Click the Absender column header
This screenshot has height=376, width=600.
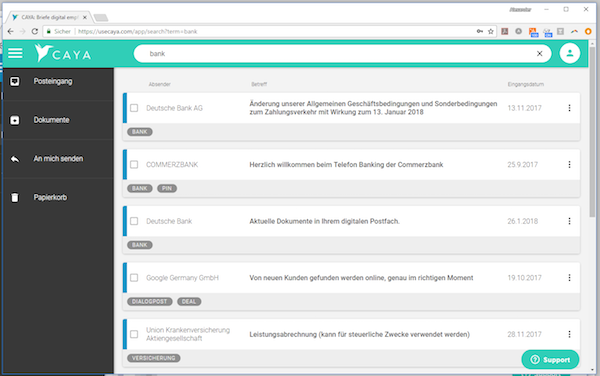160,84
